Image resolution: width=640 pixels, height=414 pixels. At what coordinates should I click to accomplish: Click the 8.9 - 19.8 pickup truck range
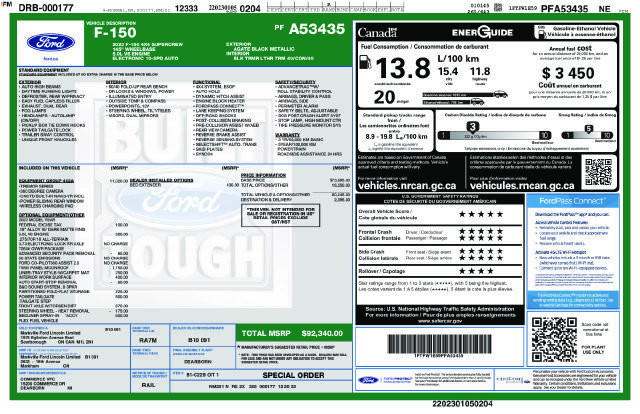pos(396,136)
